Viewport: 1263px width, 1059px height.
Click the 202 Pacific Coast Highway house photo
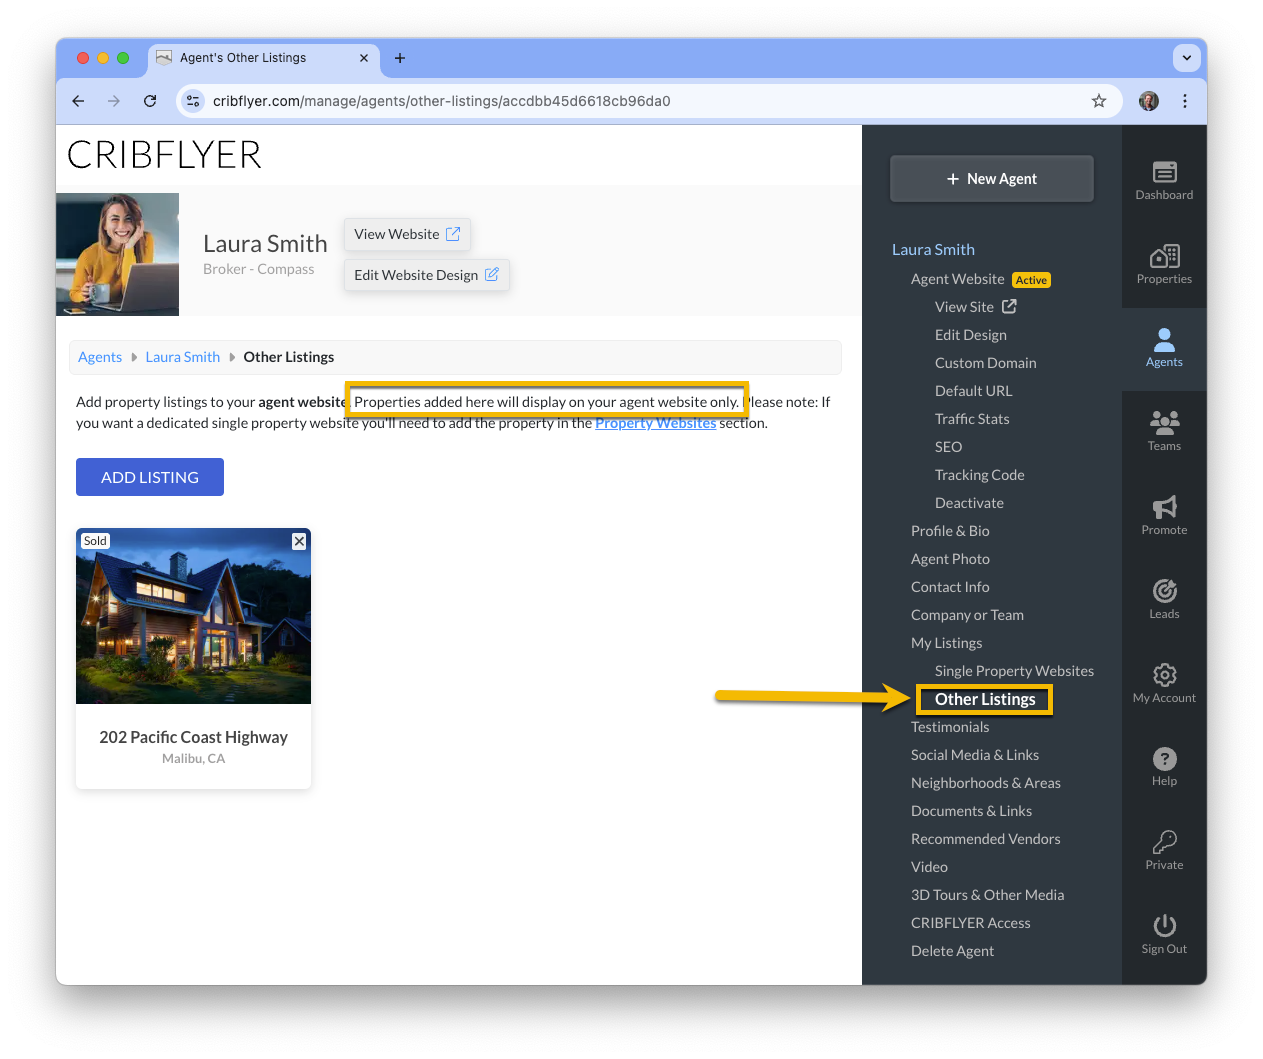point(193,616)
